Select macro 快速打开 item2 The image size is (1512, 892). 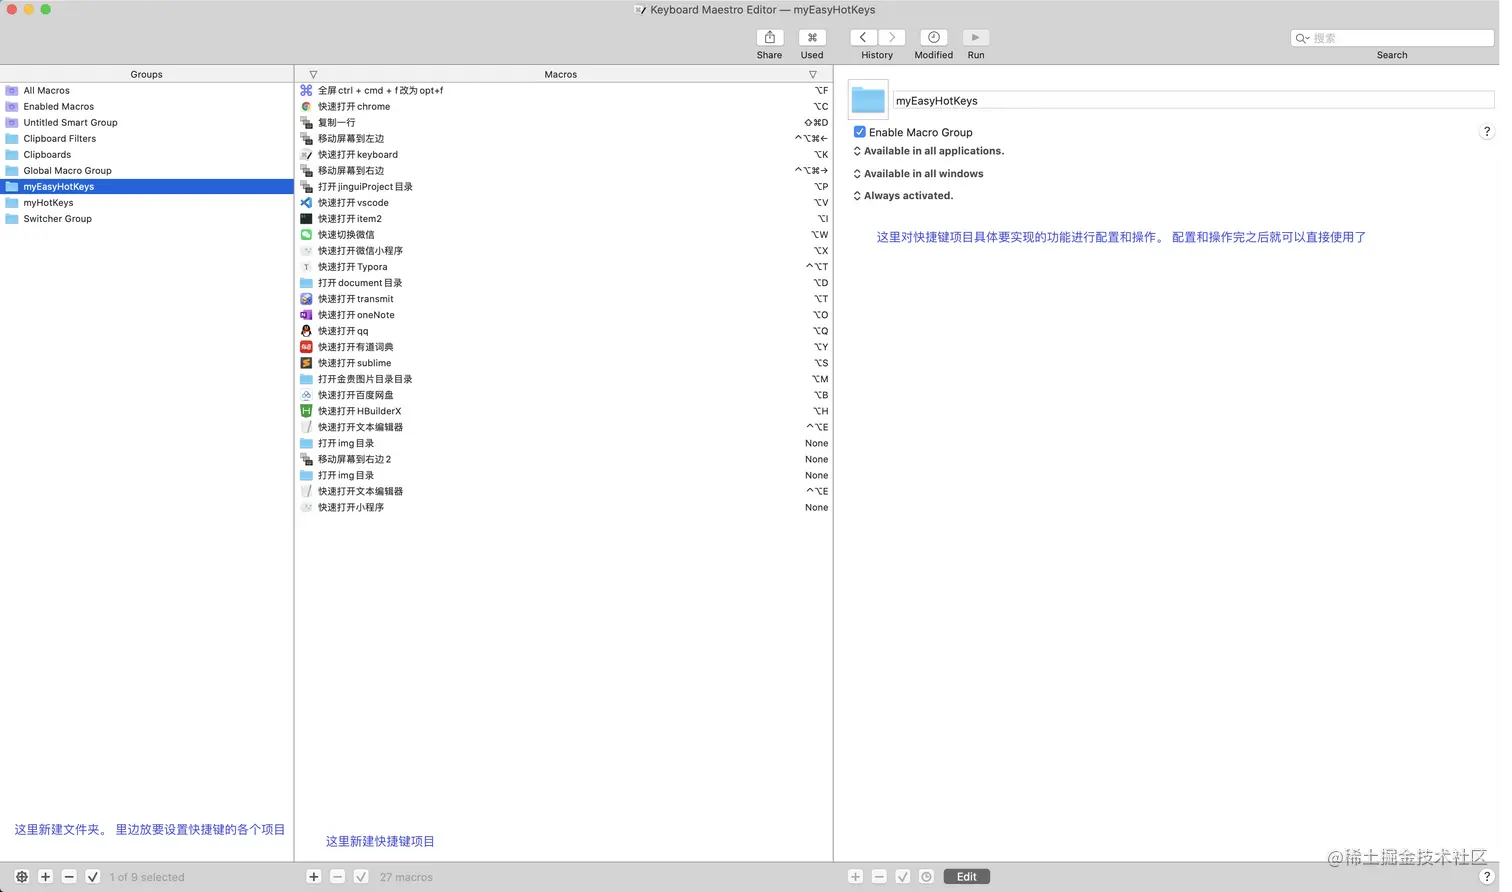point(564,218)
